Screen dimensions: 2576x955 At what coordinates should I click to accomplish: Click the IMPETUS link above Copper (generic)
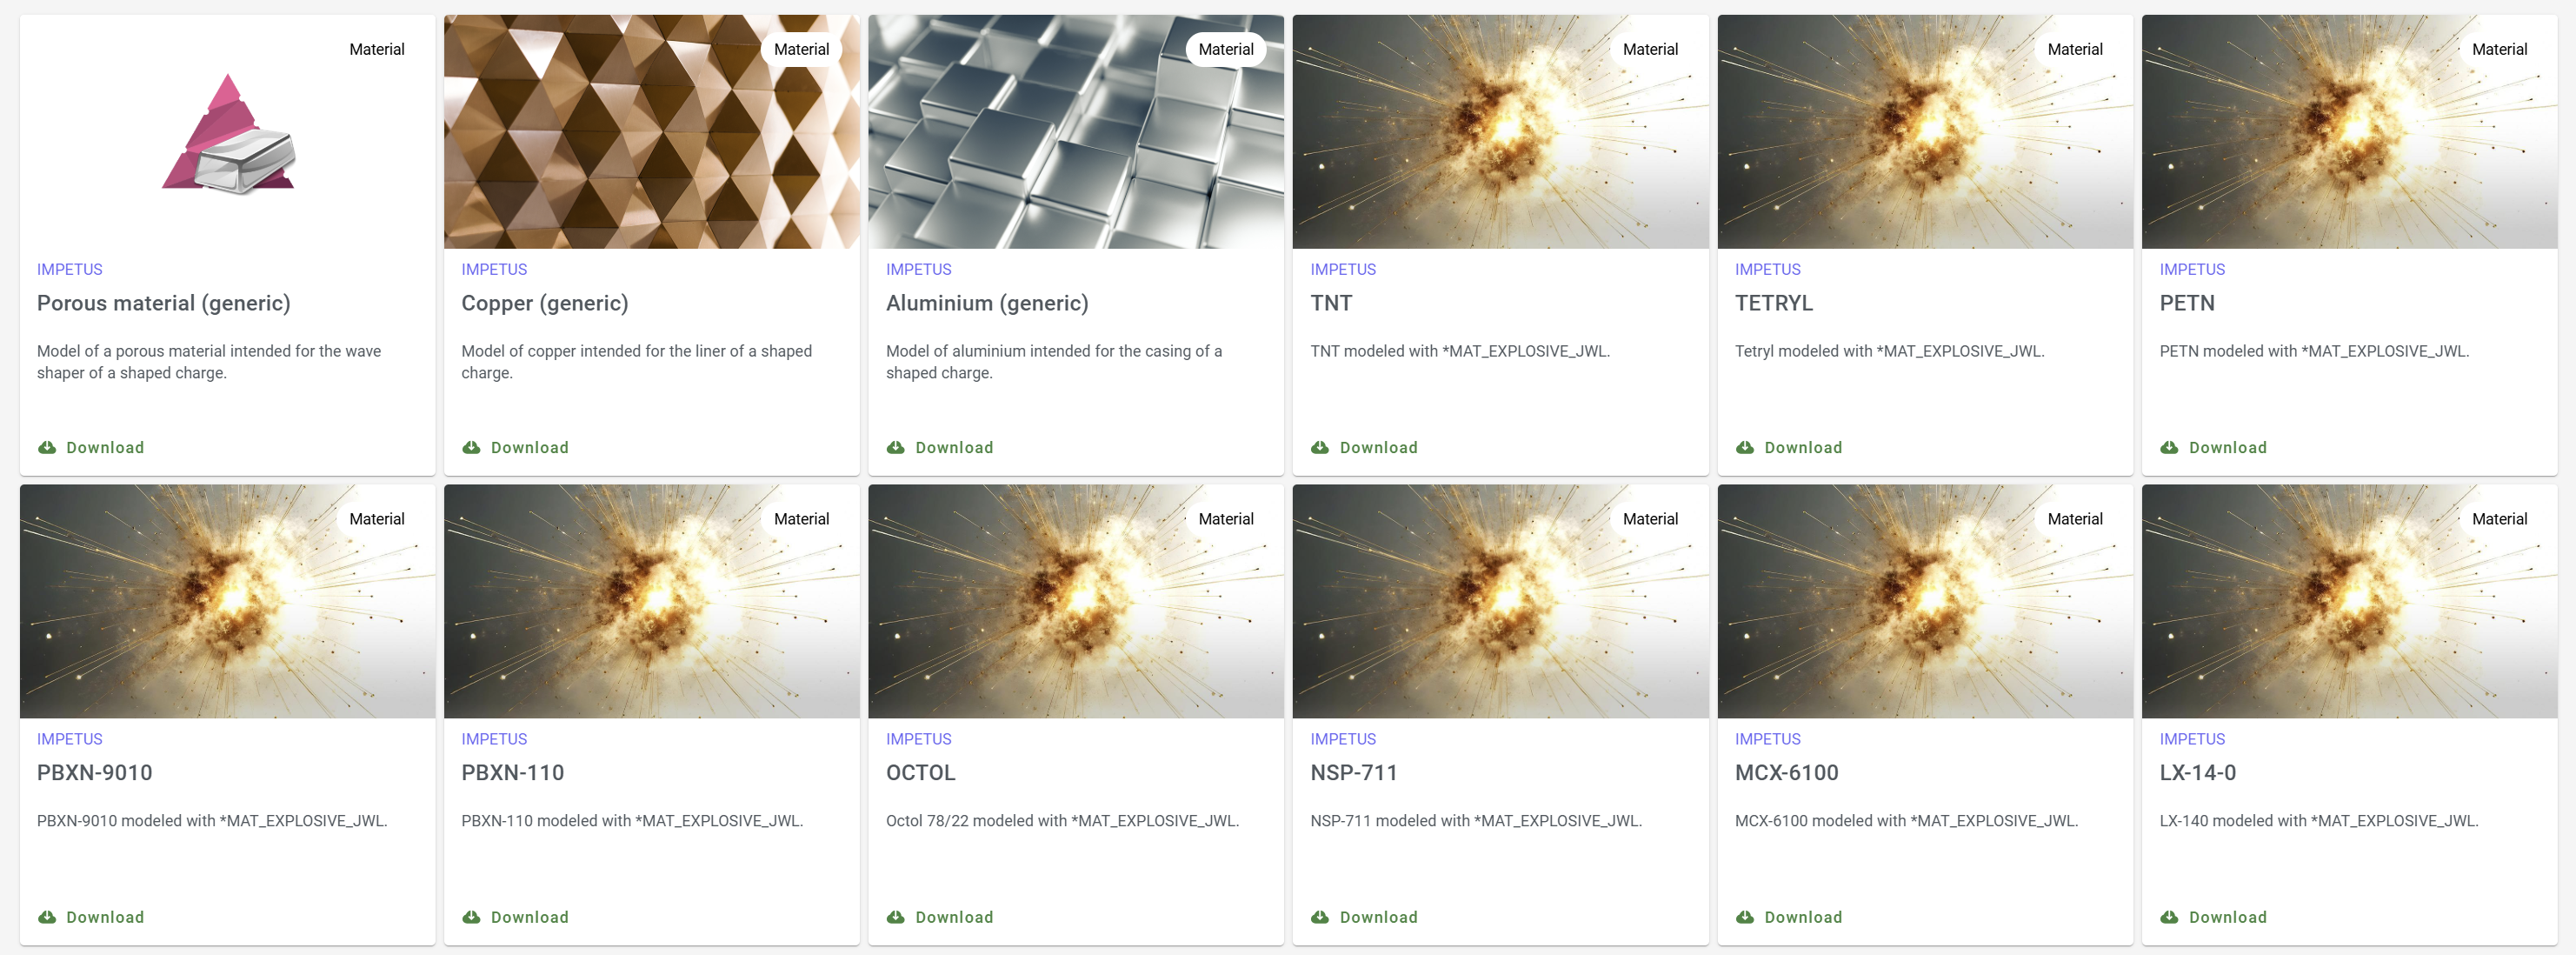494,269
